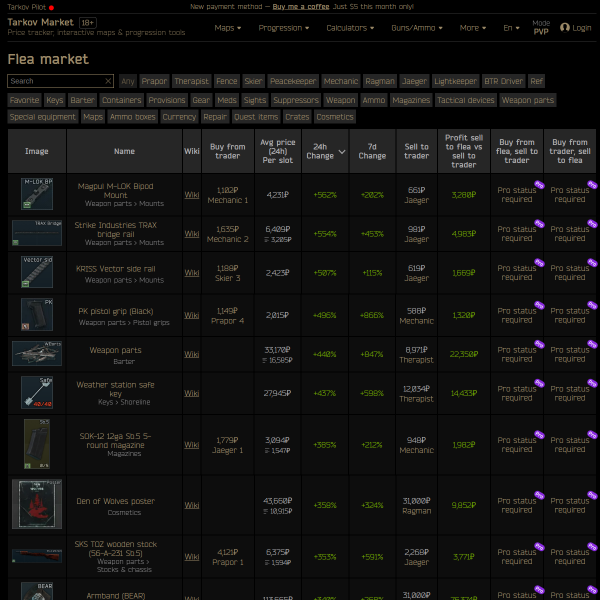
Task: Sort by 24h Change arrow
Action: pyautogui.click(x=342, y=152)
